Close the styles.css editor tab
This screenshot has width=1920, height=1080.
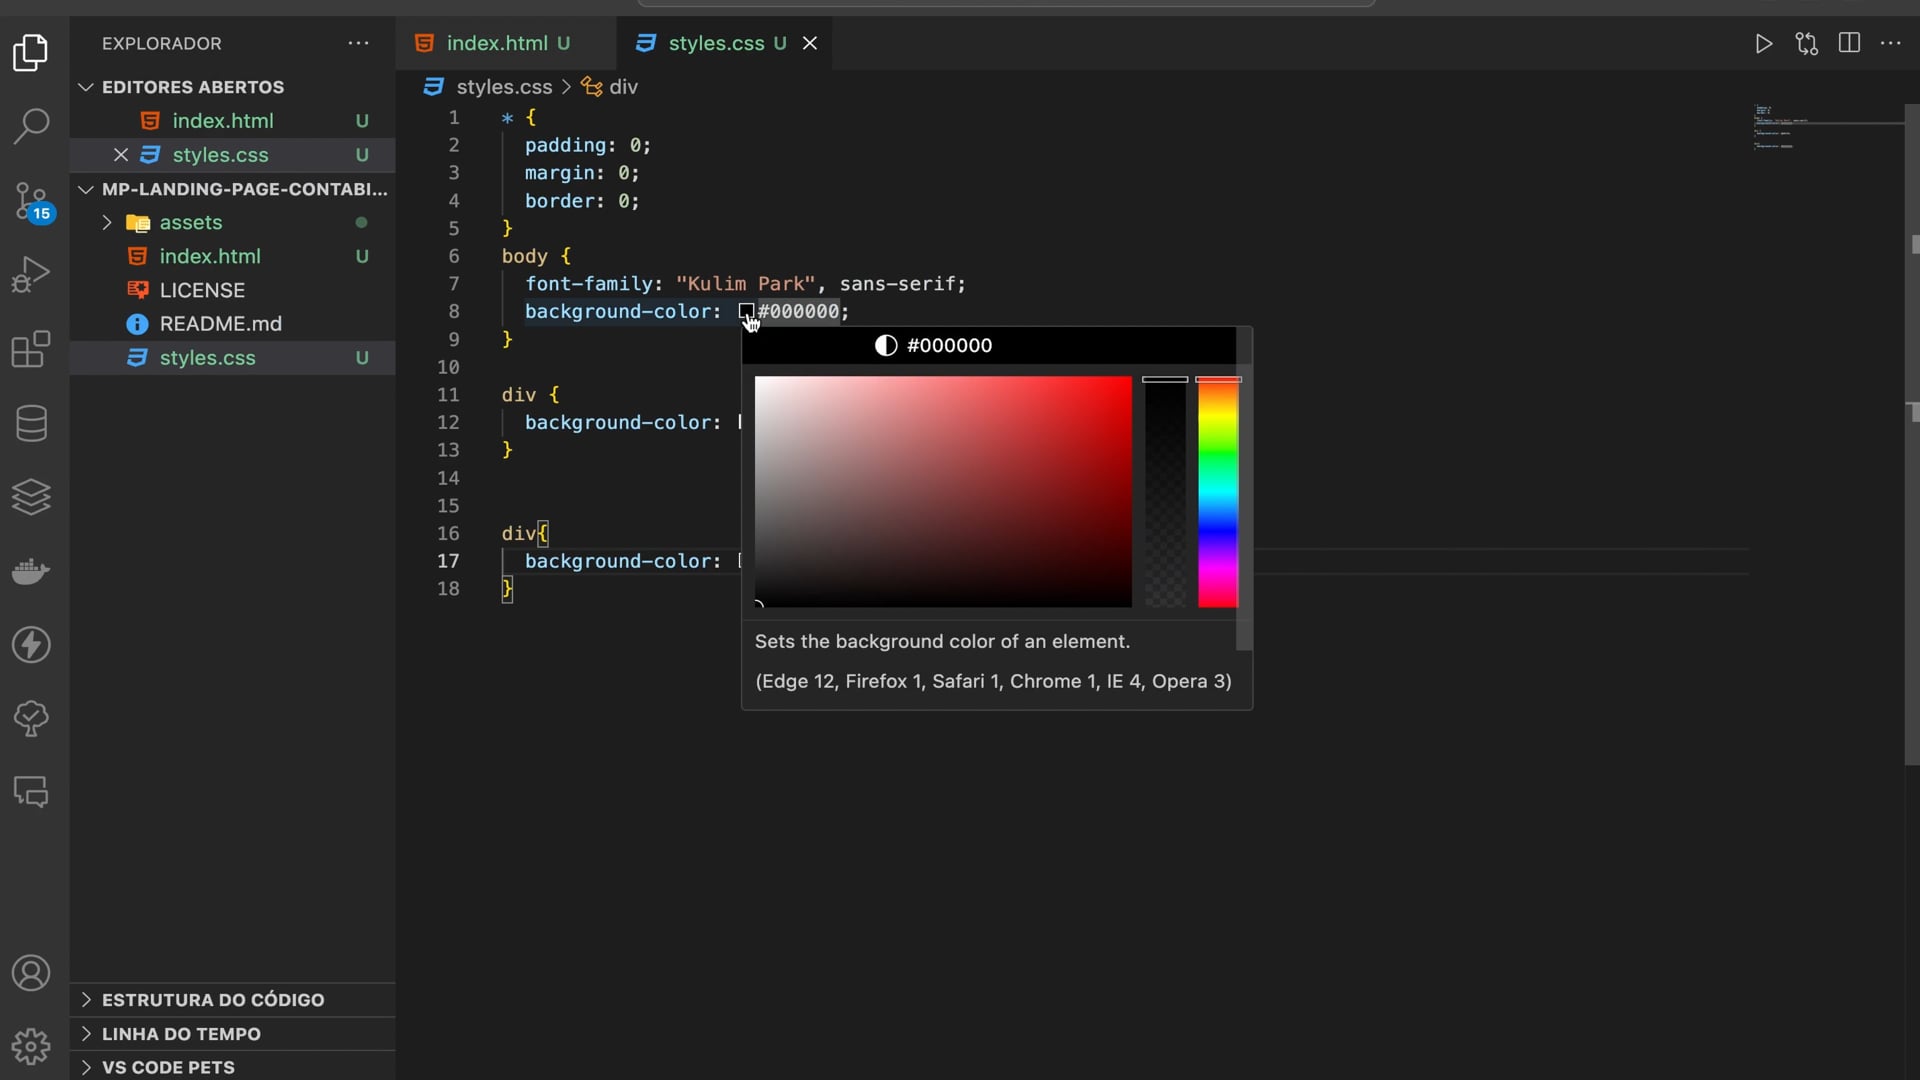(810, 43)
